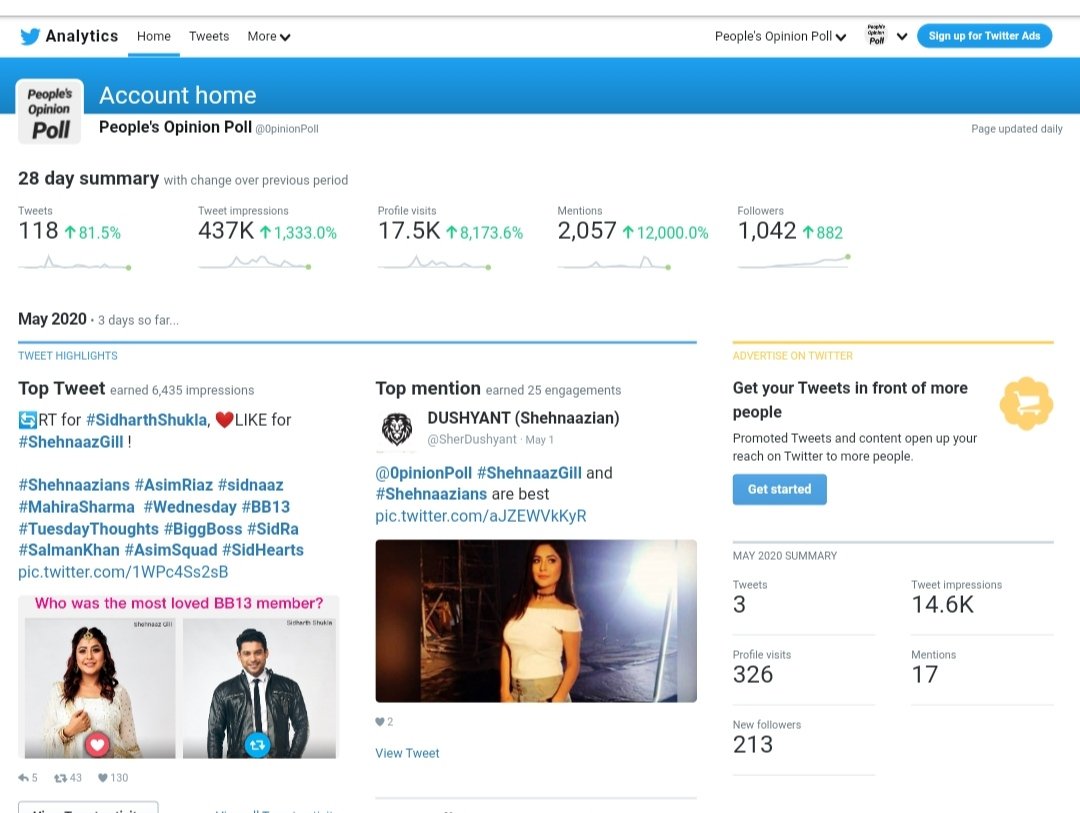The image size is (1080, 813).
Task: Open the #AsimRiaz hashtag
Action: [174, 485]
